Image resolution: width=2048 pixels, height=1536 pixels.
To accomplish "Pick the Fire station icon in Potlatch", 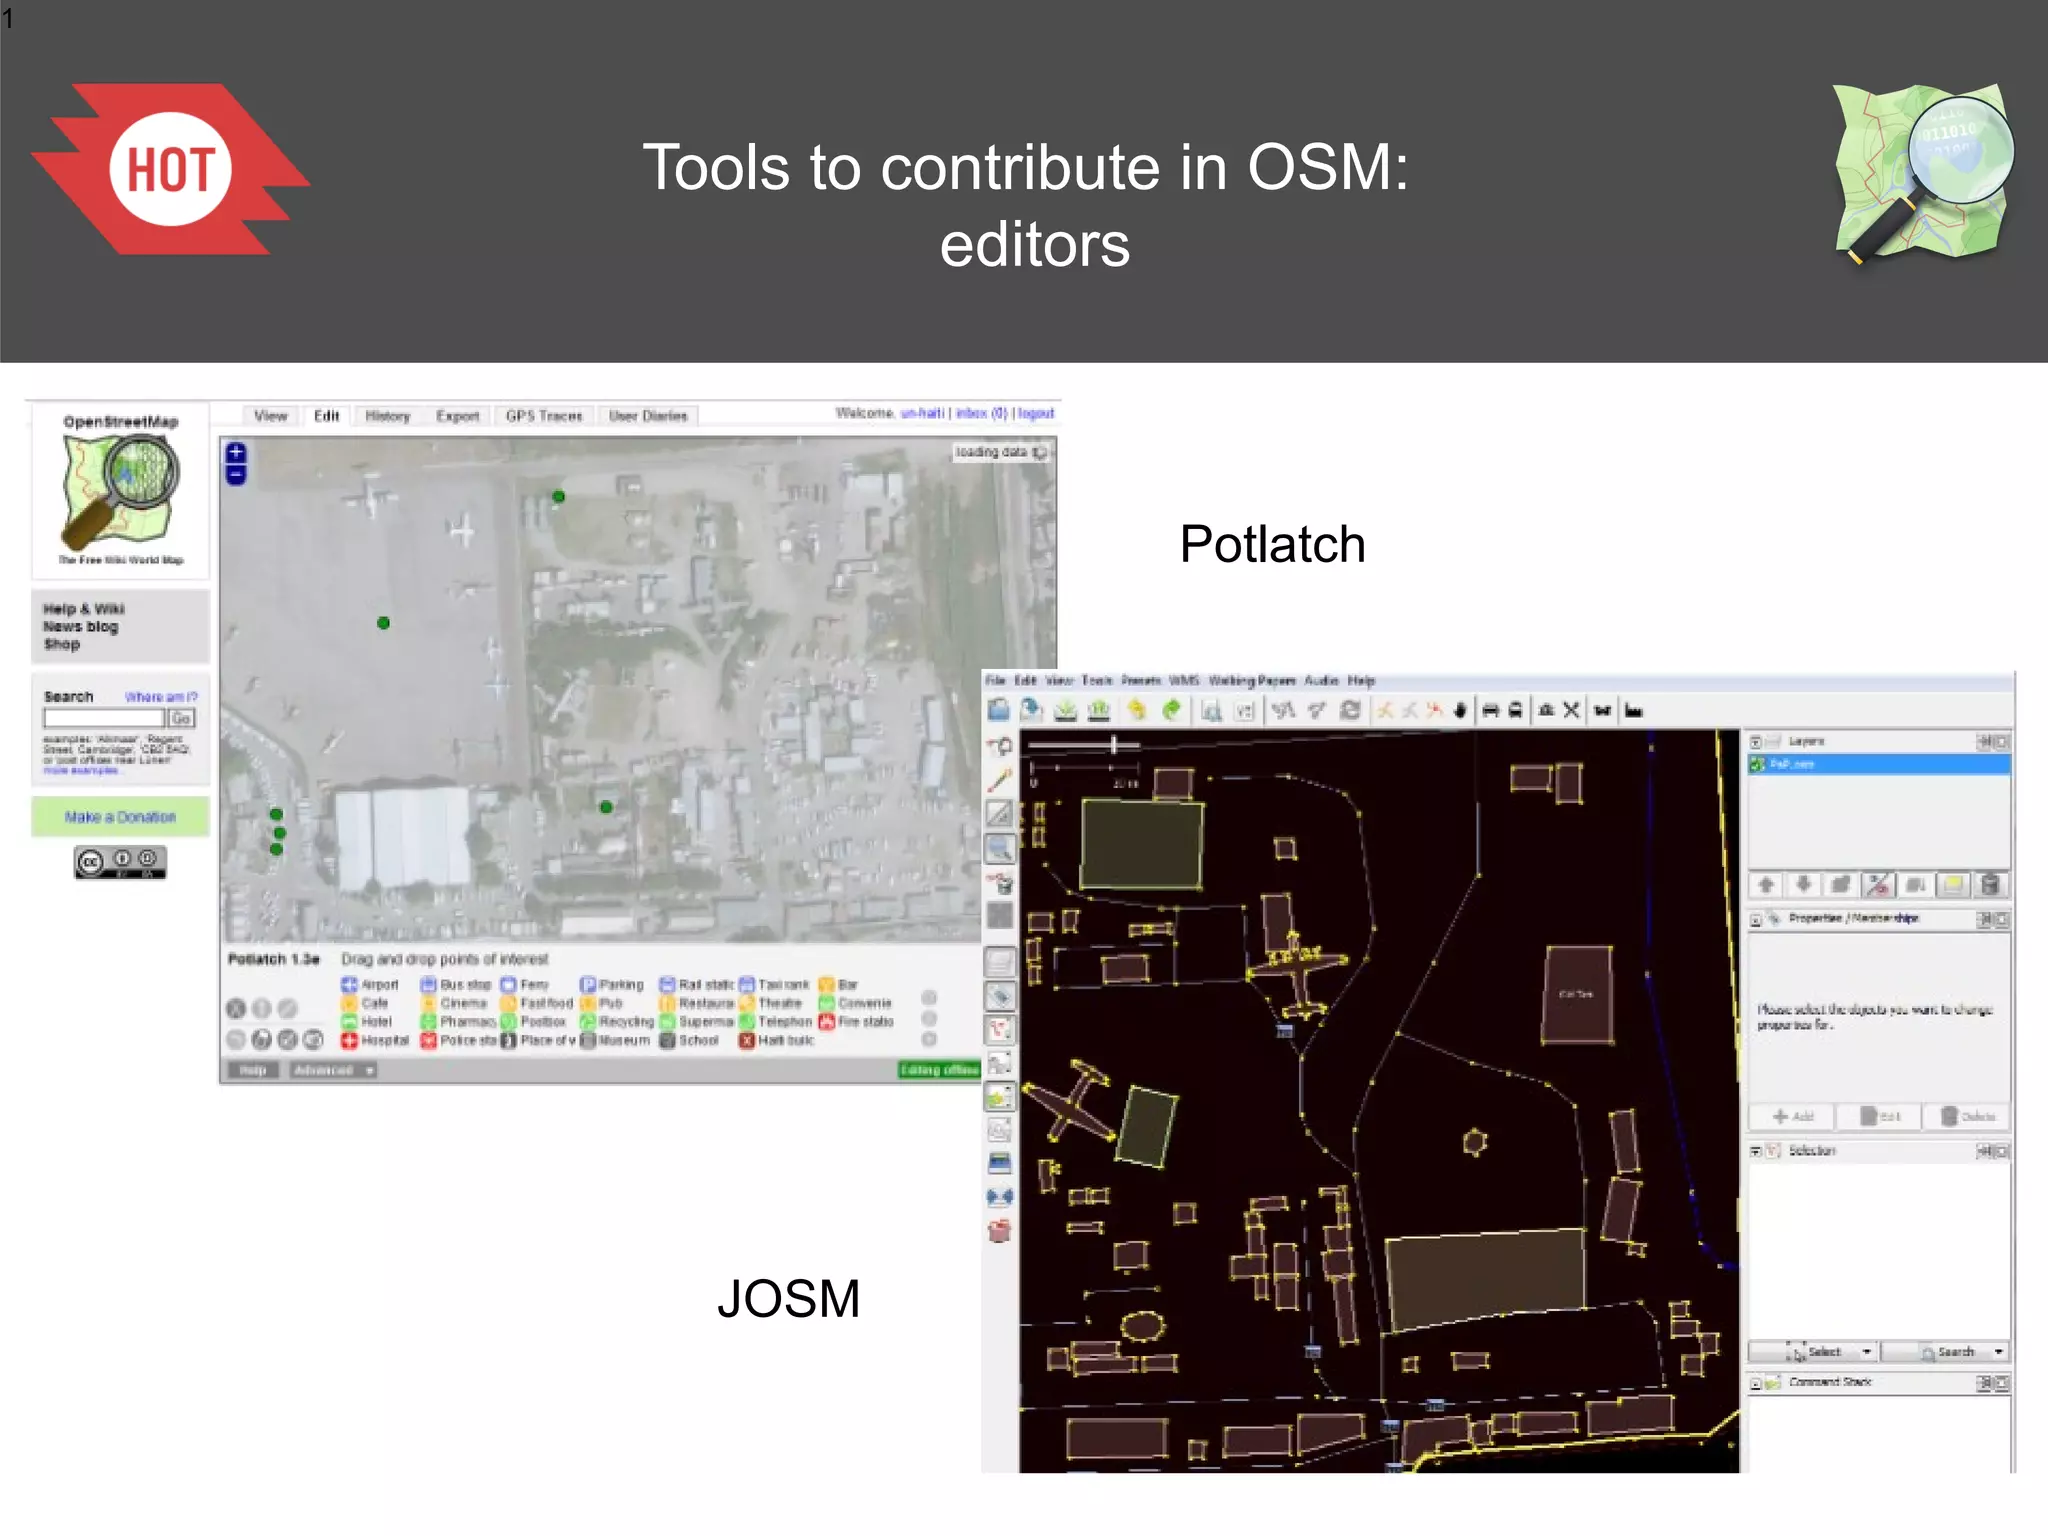I will coord(826,1022).
